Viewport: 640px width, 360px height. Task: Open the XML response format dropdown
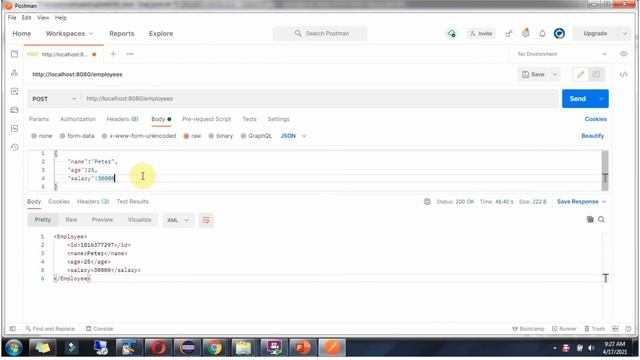(x=178, y=220)
